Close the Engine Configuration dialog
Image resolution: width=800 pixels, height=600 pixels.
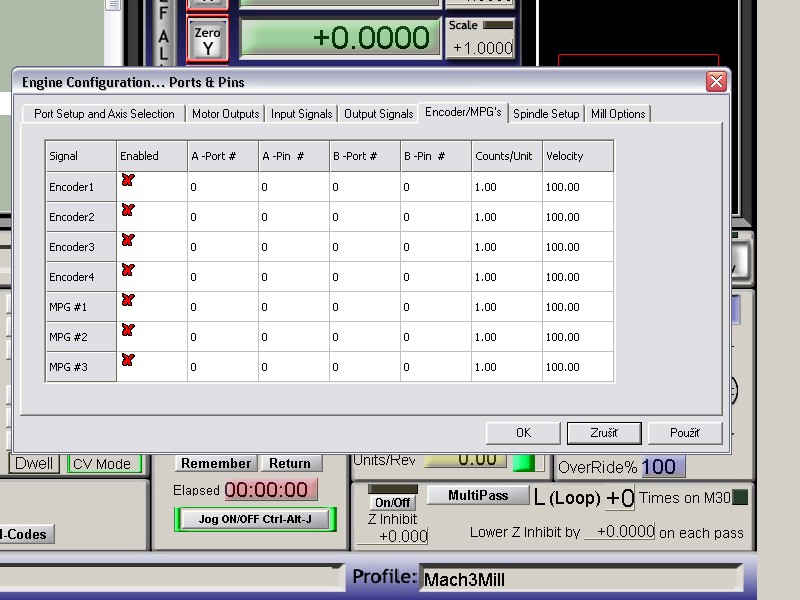(x=715, y=82)
